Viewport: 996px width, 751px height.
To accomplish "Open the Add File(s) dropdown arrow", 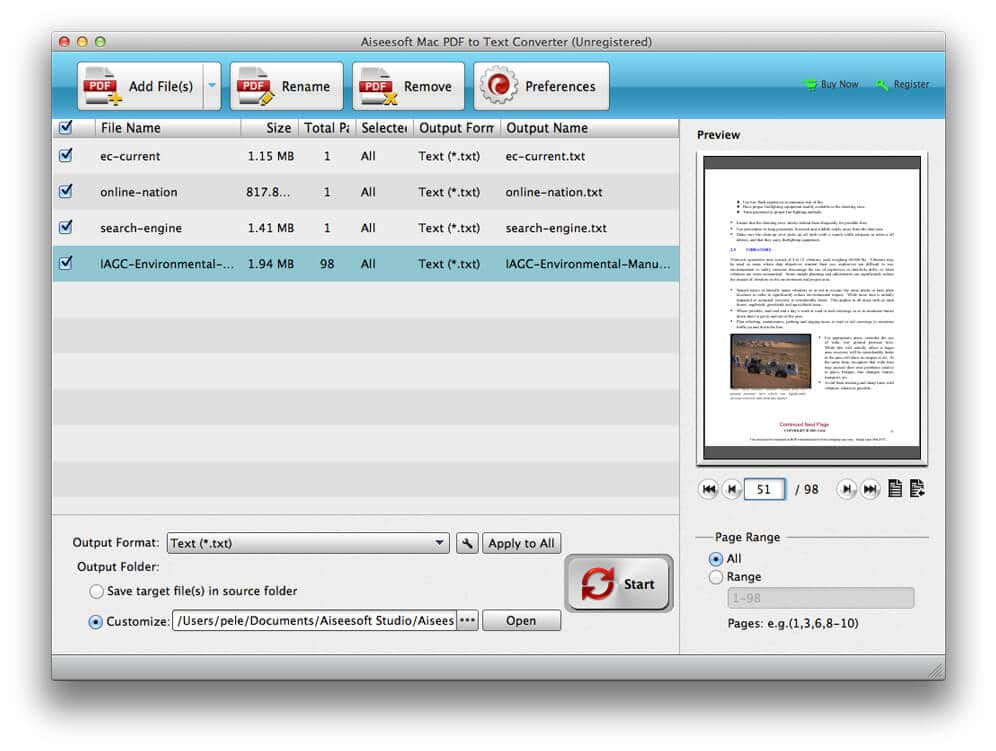I will (212, 86).
